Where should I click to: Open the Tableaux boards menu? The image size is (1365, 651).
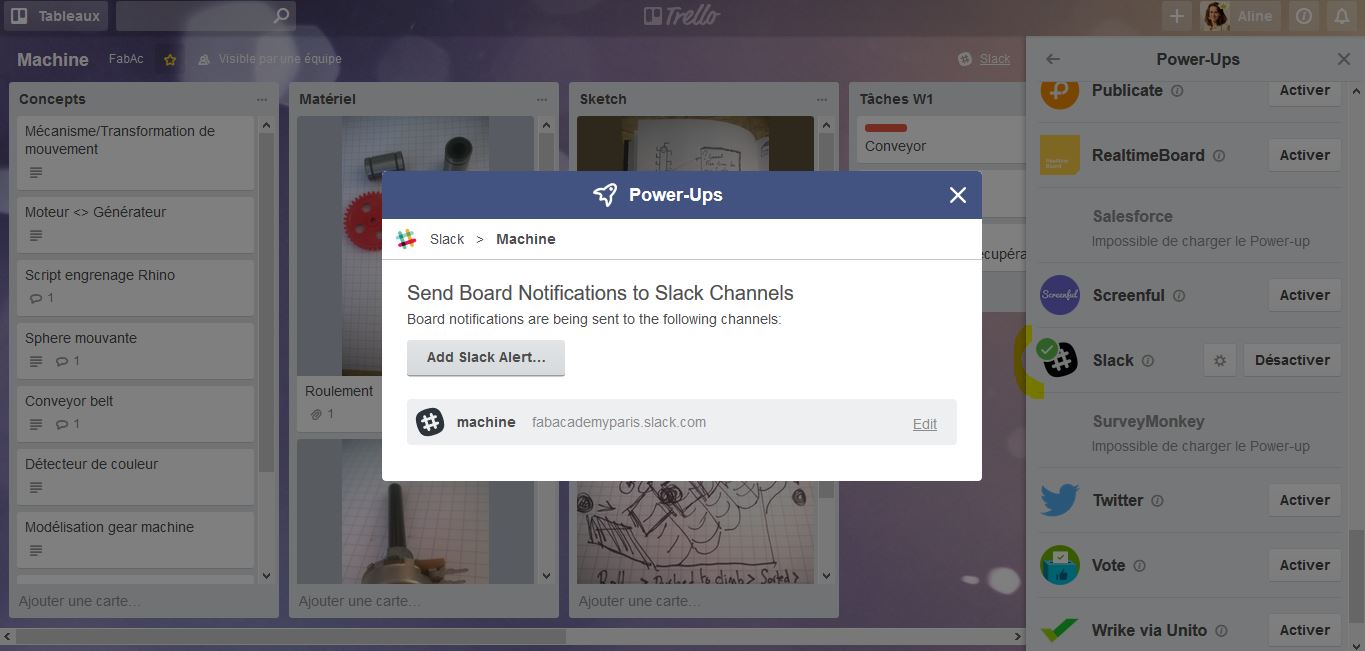(x=56, y=16)
